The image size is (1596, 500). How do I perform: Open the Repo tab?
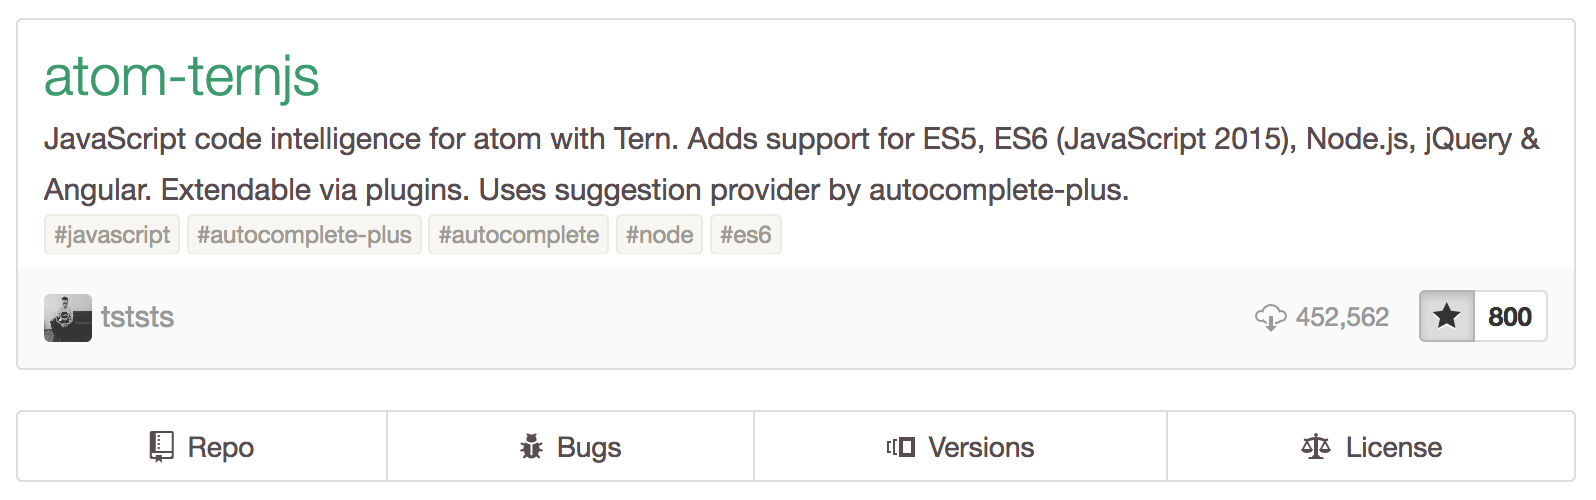click(221, 447)
